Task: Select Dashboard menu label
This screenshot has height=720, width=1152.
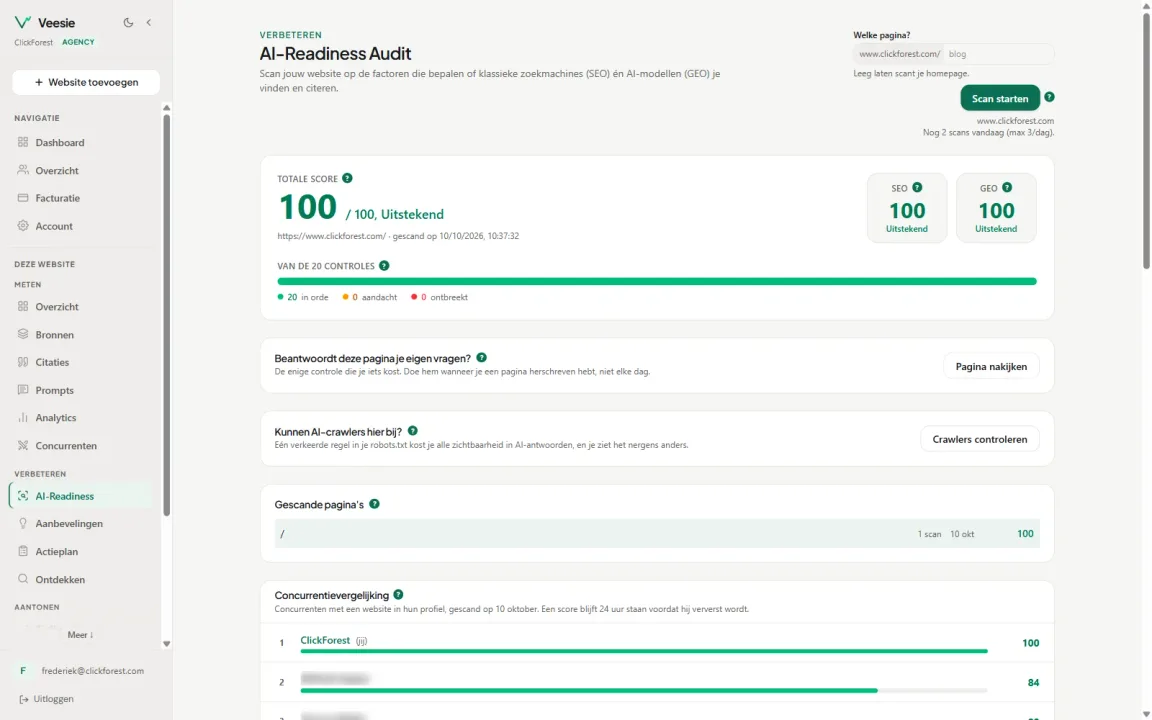Action: pos(60,143)
